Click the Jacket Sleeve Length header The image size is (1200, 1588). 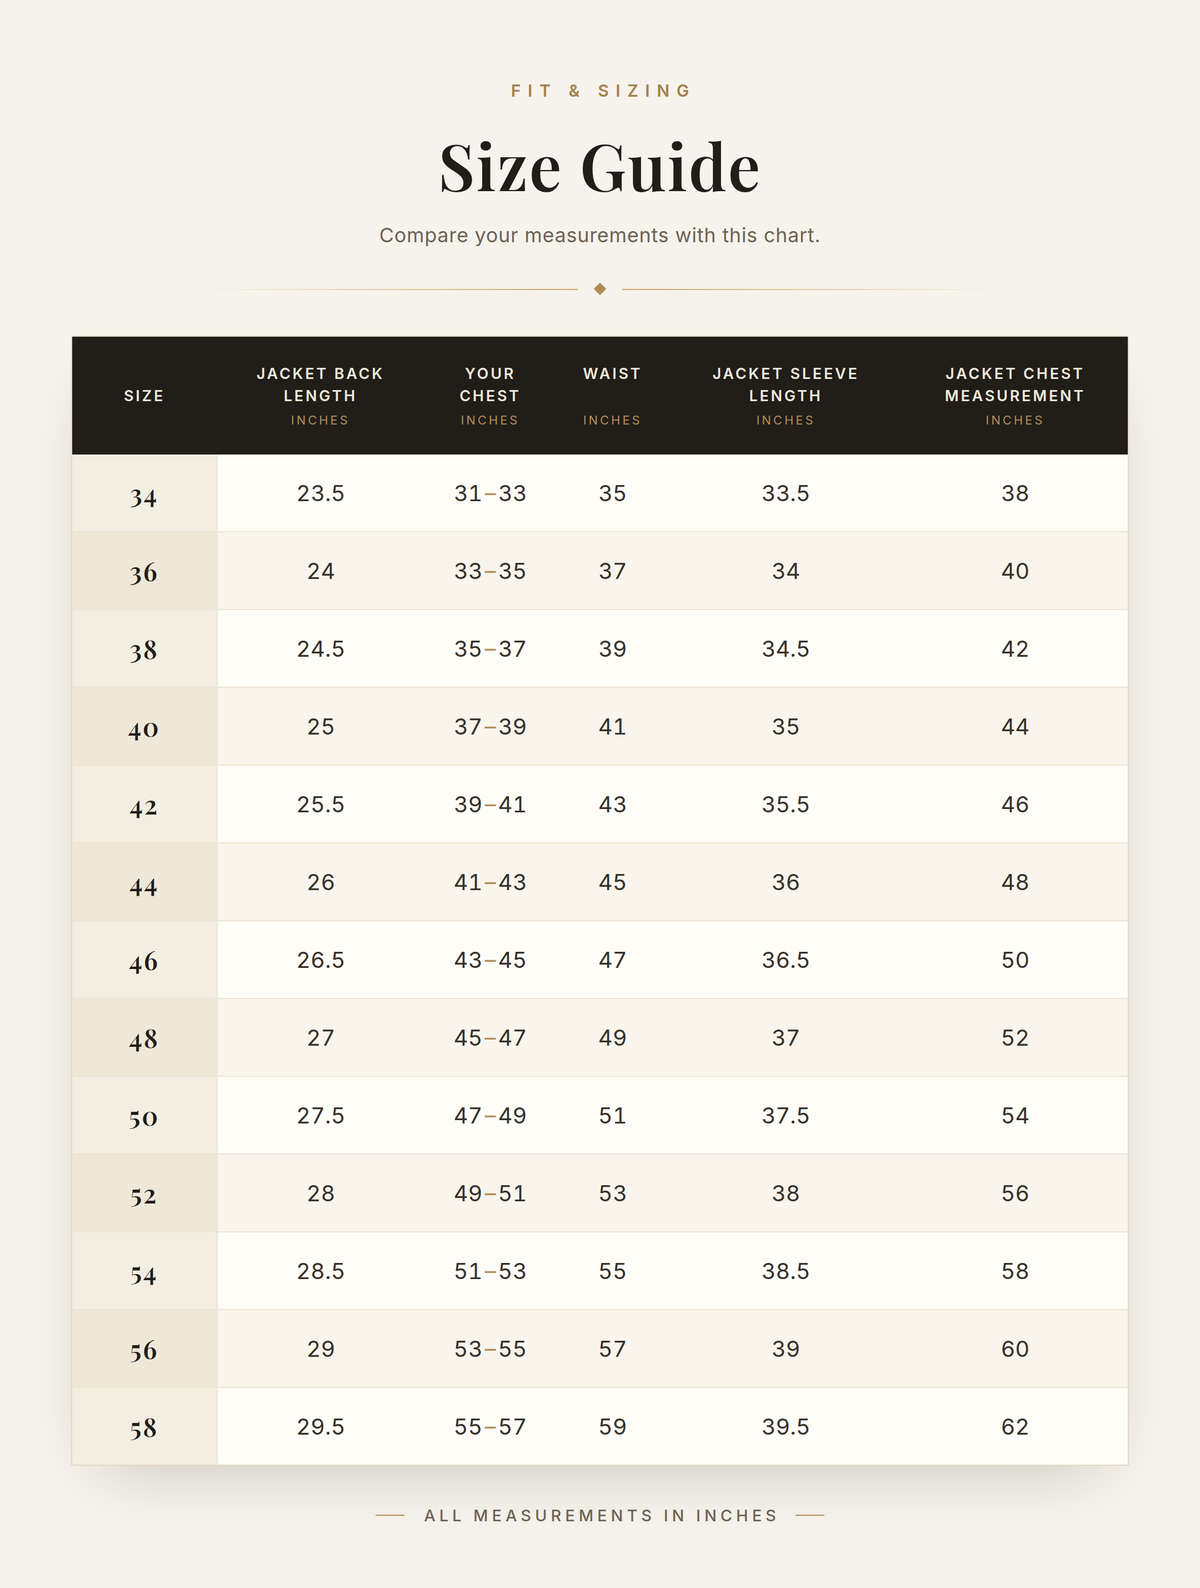pos(785,396)
